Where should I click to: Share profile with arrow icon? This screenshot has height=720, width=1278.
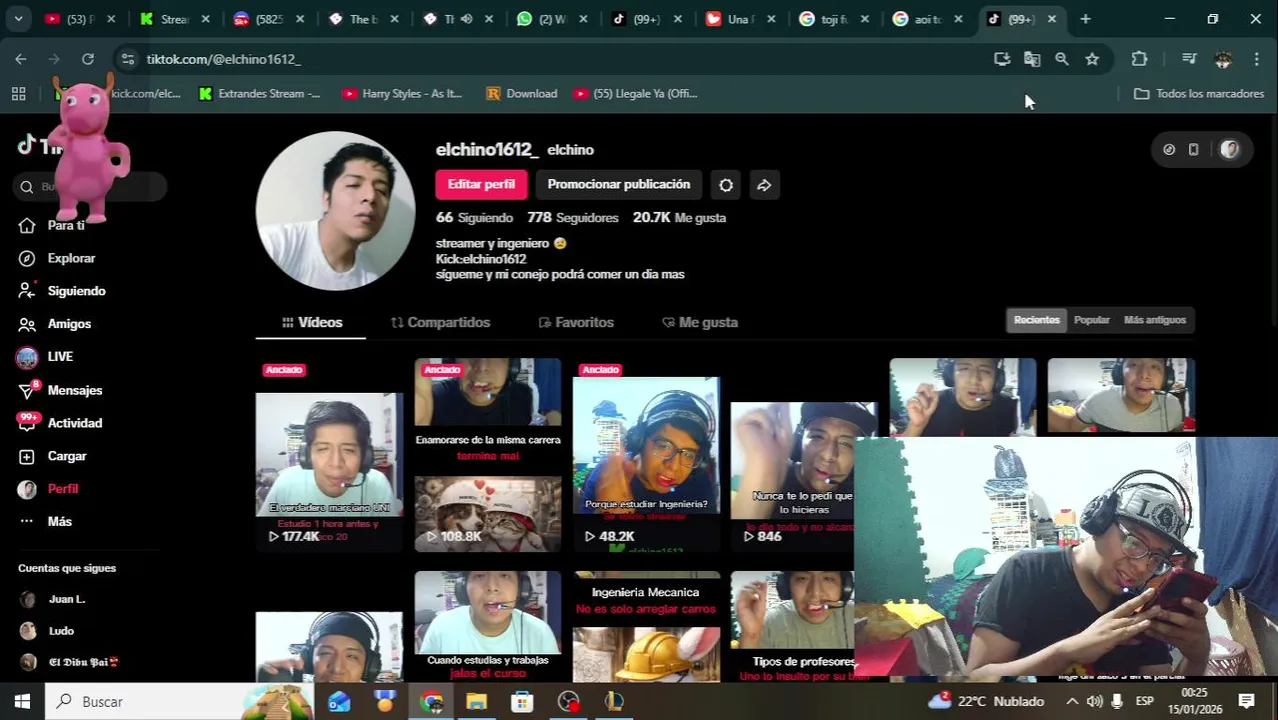coord(764,185)
